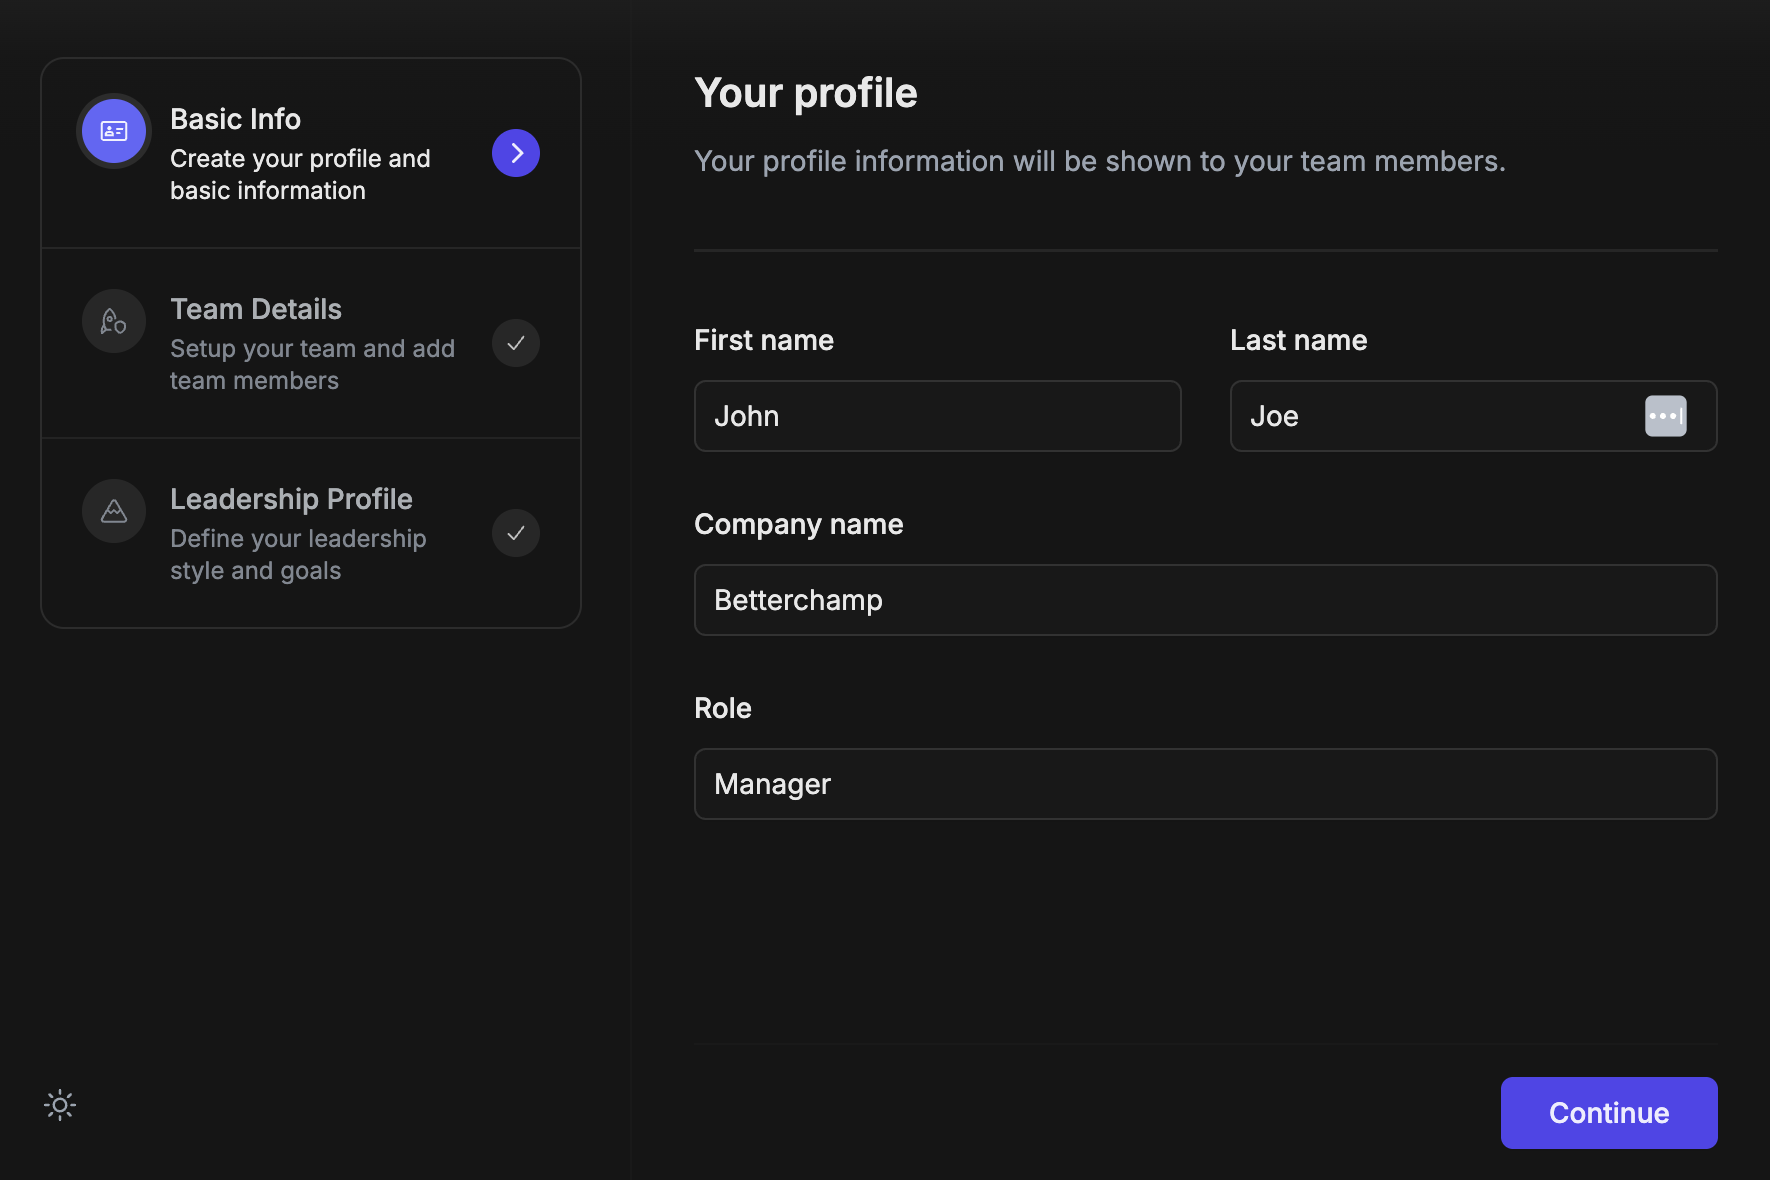Image resolution: width=1770 pixels, height=1180 pixels.
Task: Open the Basic Info step title
Action: click(235, 119)
